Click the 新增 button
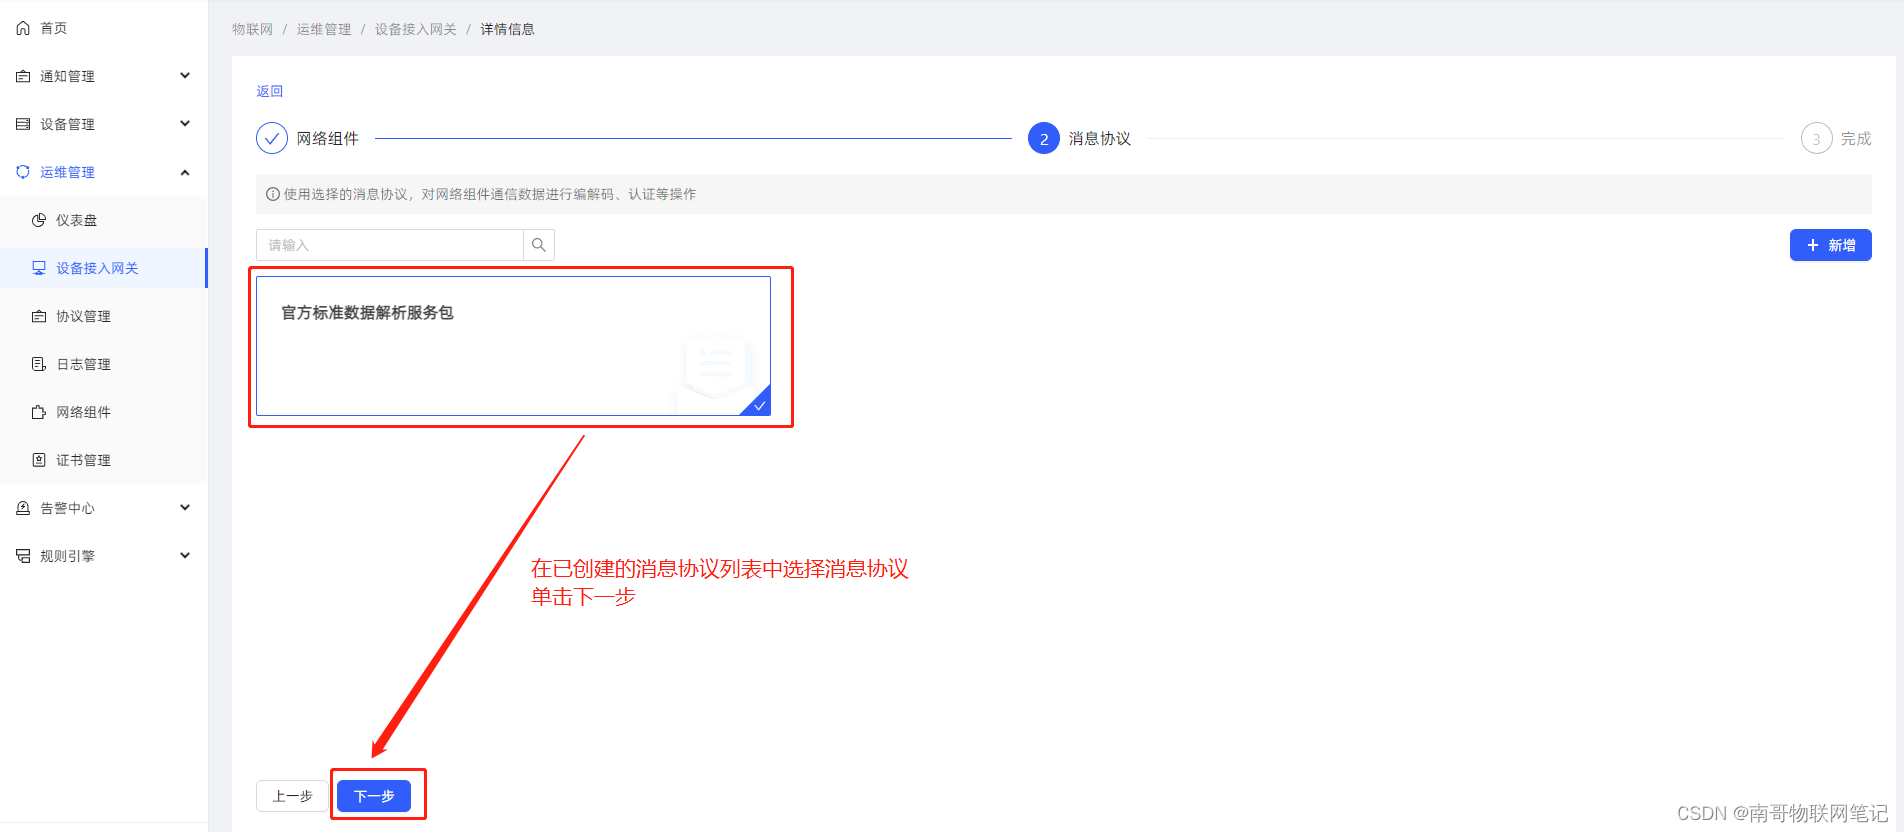Viewport: 1904px width, 832px height. [1830, 245]
